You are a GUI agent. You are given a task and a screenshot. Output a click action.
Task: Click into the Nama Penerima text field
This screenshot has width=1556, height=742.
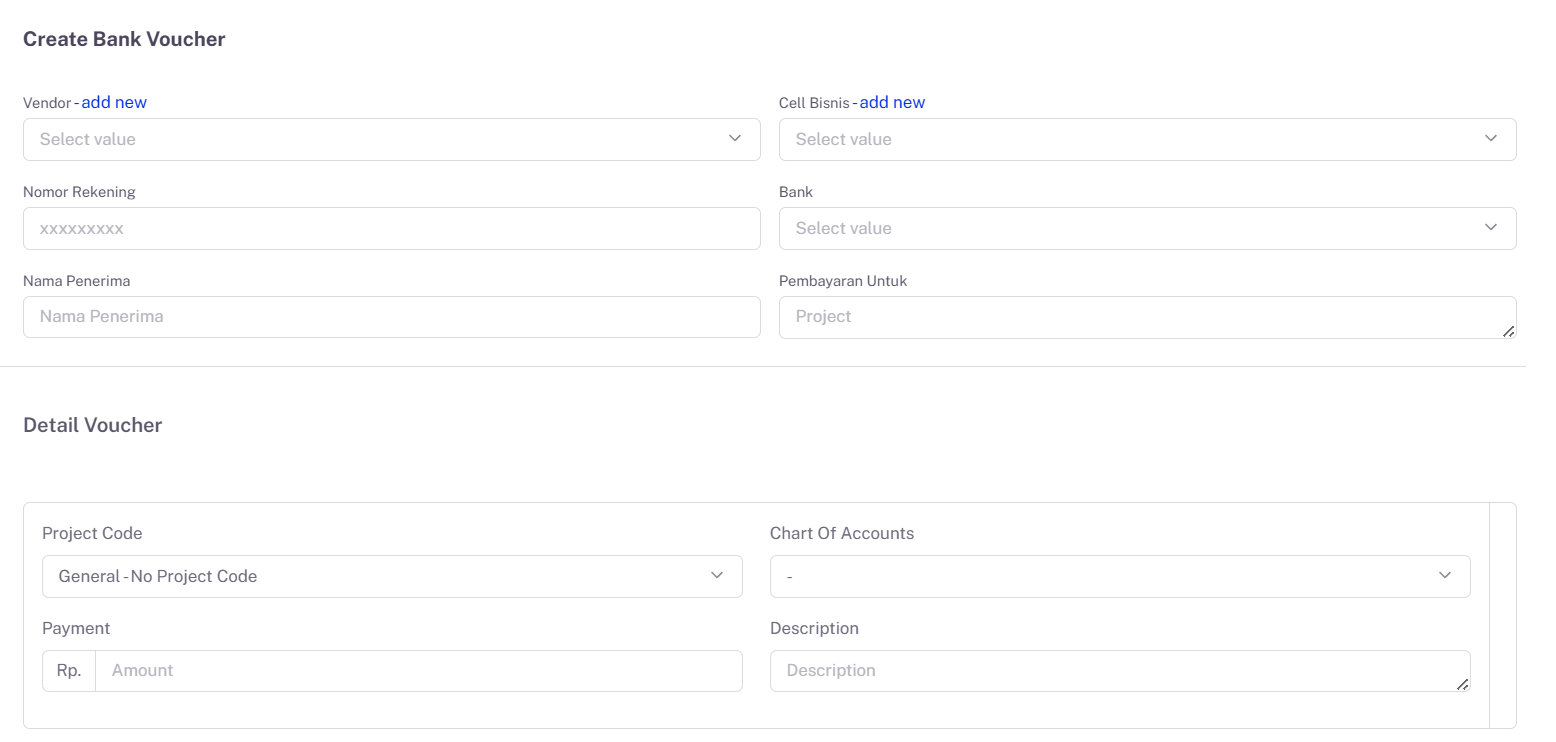(392, 316)
